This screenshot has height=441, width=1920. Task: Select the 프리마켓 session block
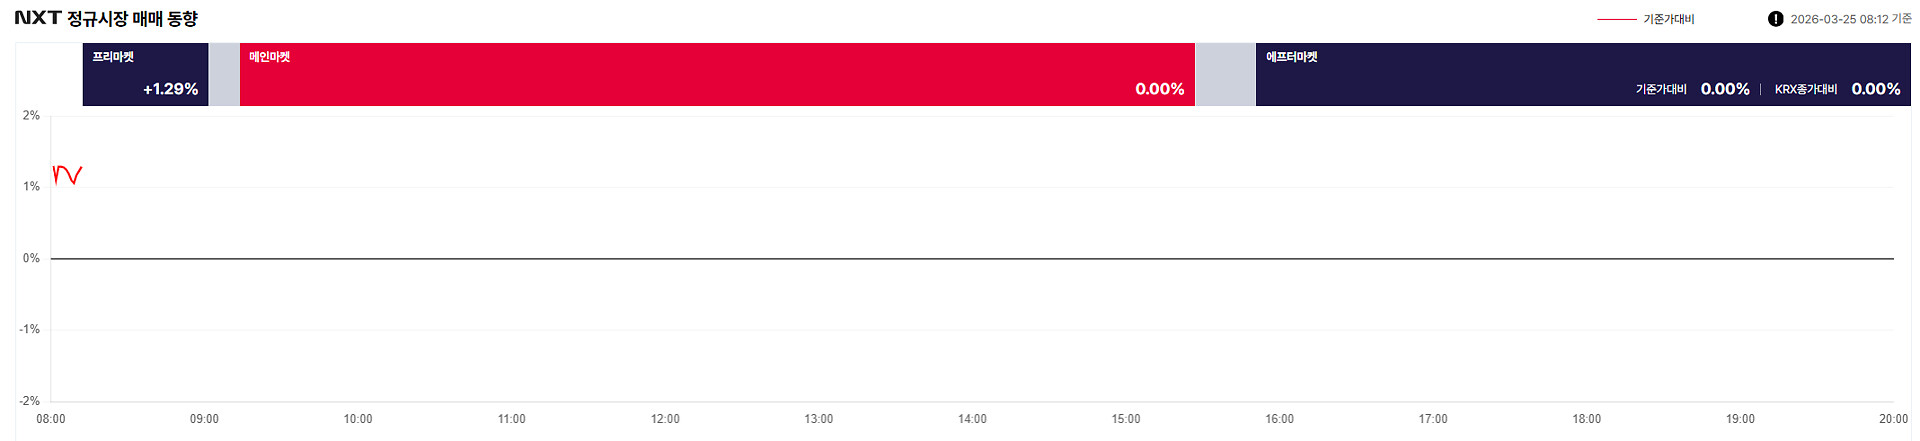click(x=145, y=74)
